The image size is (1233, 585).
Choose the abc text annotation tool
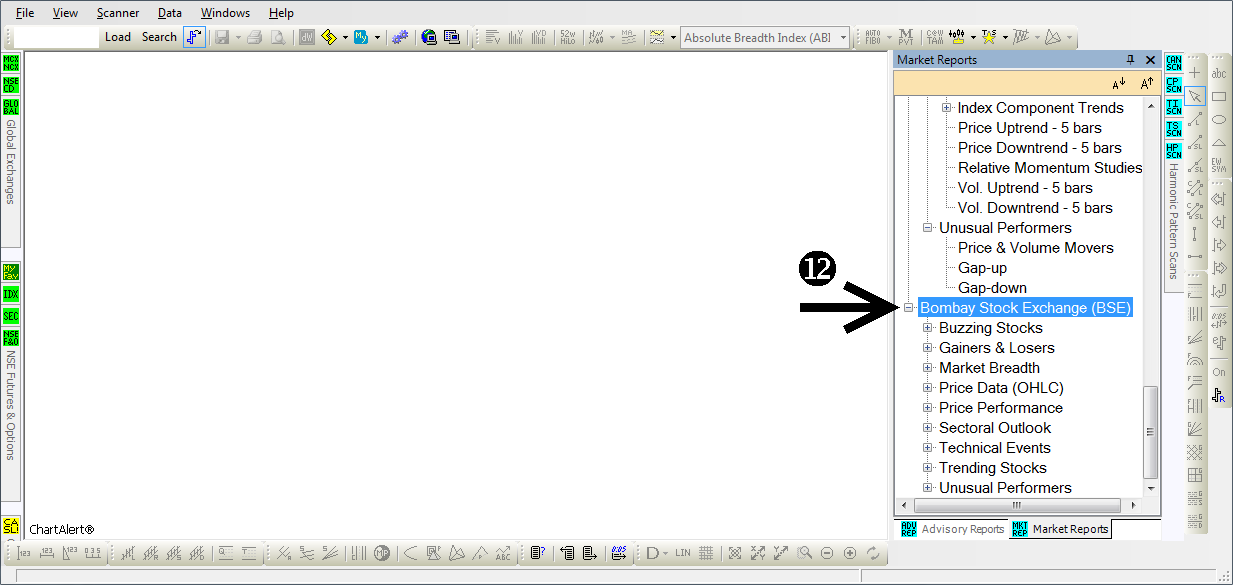(x=1219, y=73)
